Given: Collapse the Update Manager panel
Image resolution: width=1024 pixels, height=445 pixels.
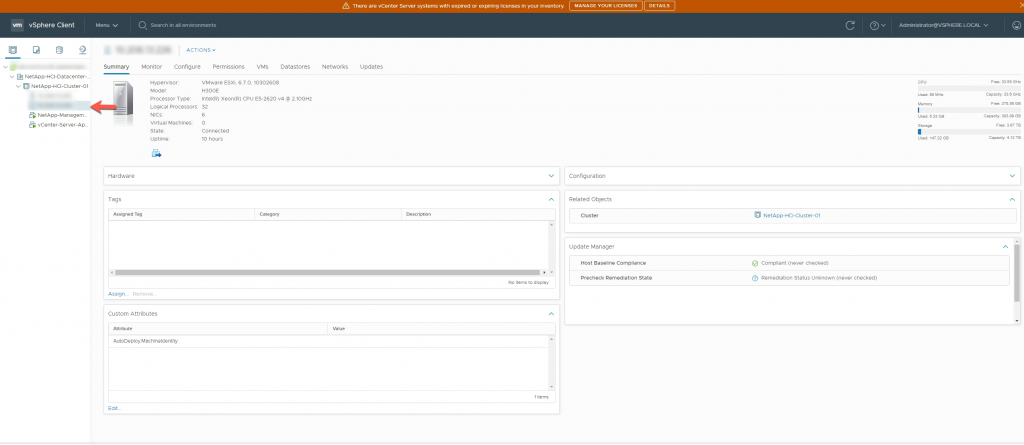Looking at the screenshot, I should pos(1006,246).
